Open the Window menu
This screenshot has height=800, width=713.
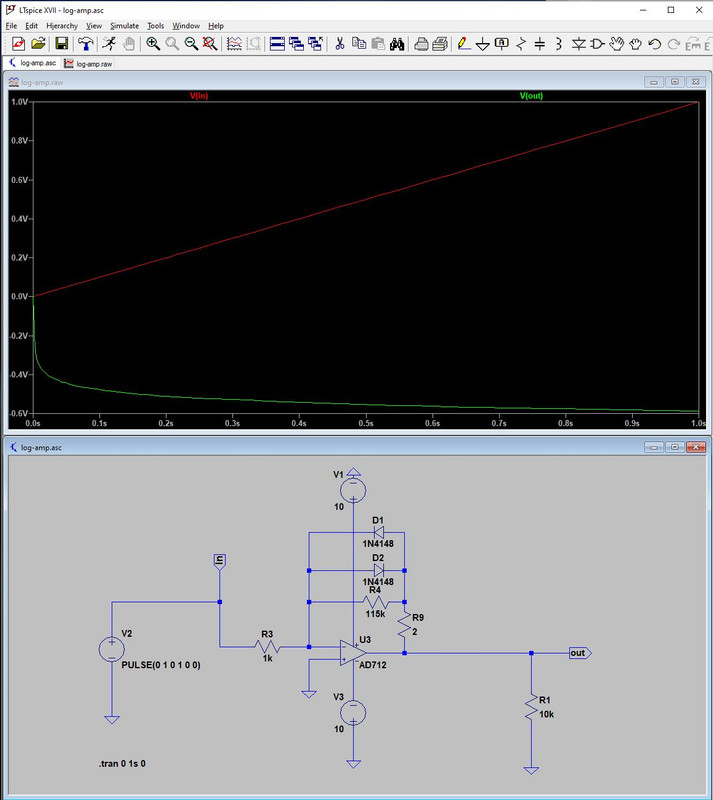(x=186, y=26)
